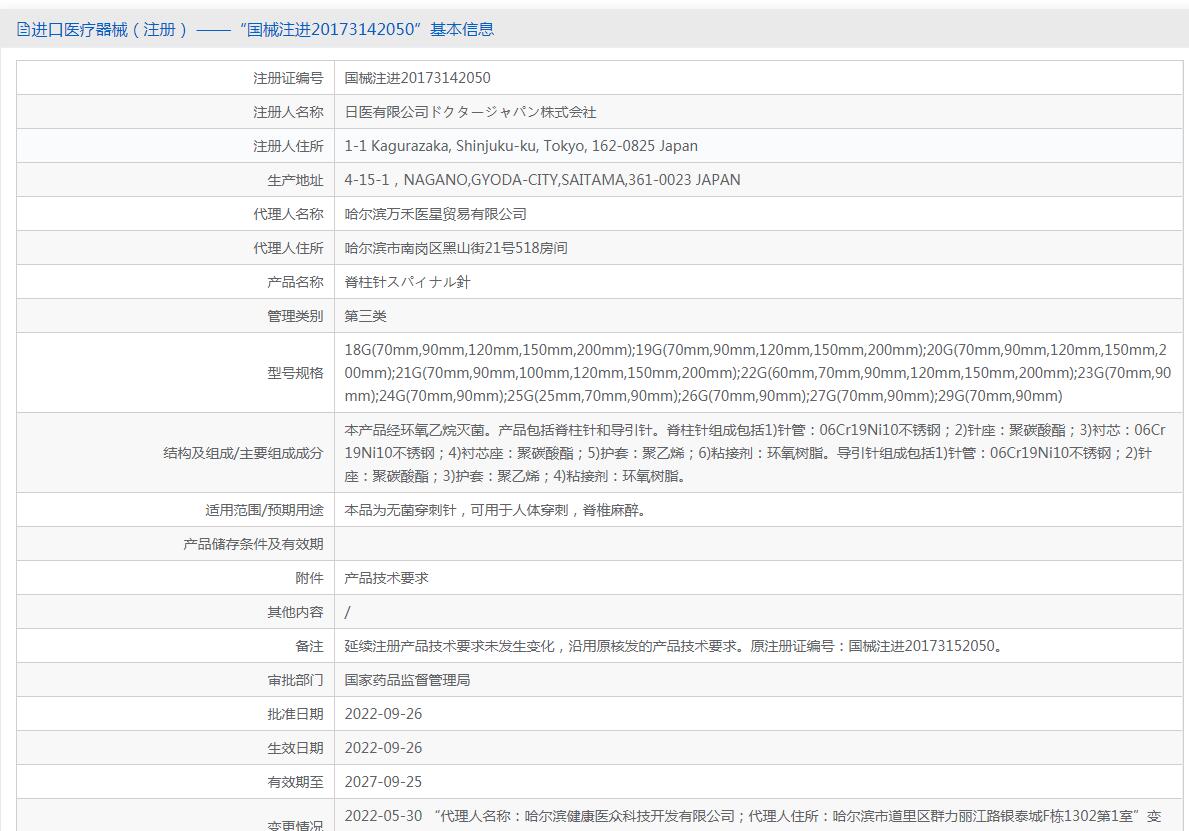1189x831 pixels.
Task: Select the remark text starting 延续注册产品技术要求
Action: pos(674,647)
